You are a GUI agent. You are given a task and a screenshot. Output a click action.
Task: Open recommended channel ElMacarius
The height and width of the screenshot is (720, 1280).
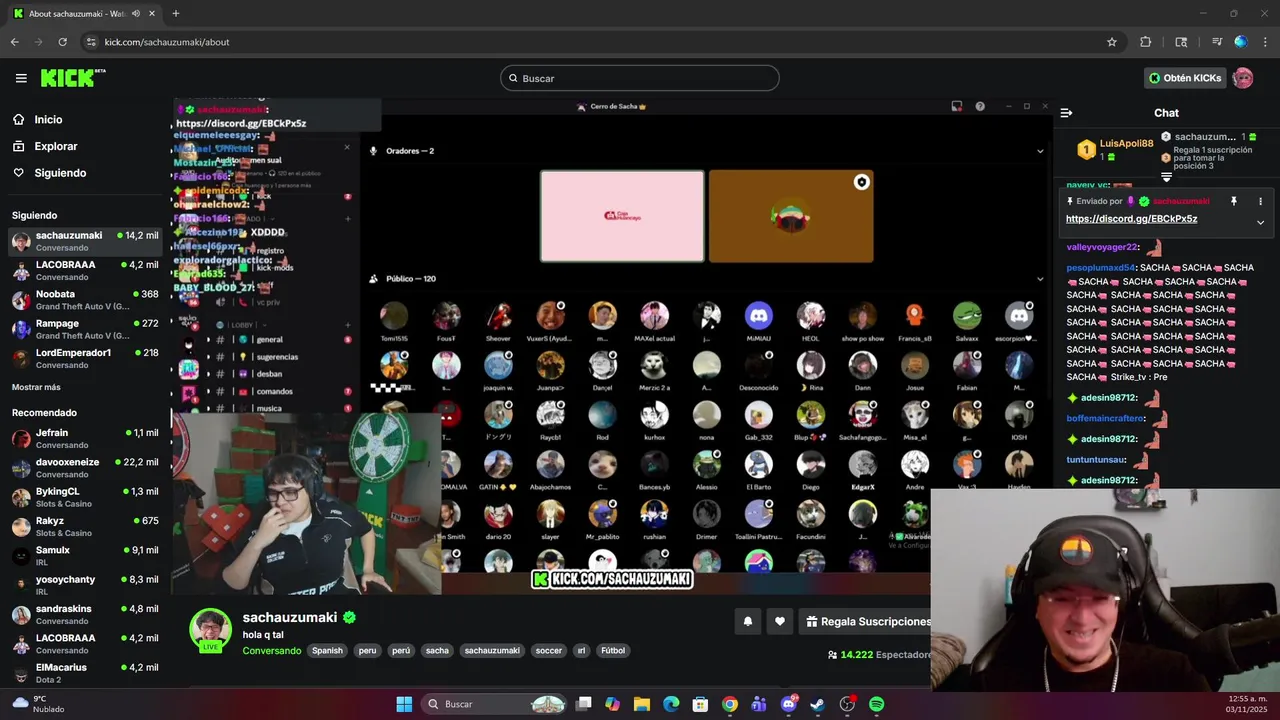point(85,673)
